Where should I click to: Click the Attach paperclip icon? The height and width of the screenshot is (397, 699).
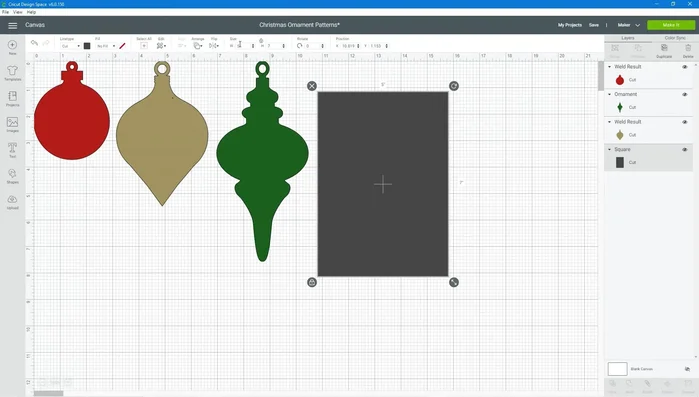647,384
